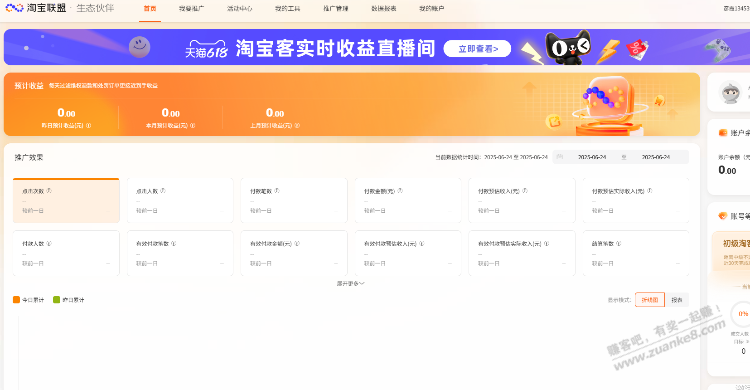750x390 pixels.
Task: Click the smiley face icon in banner
Action: tap(140, 47)
